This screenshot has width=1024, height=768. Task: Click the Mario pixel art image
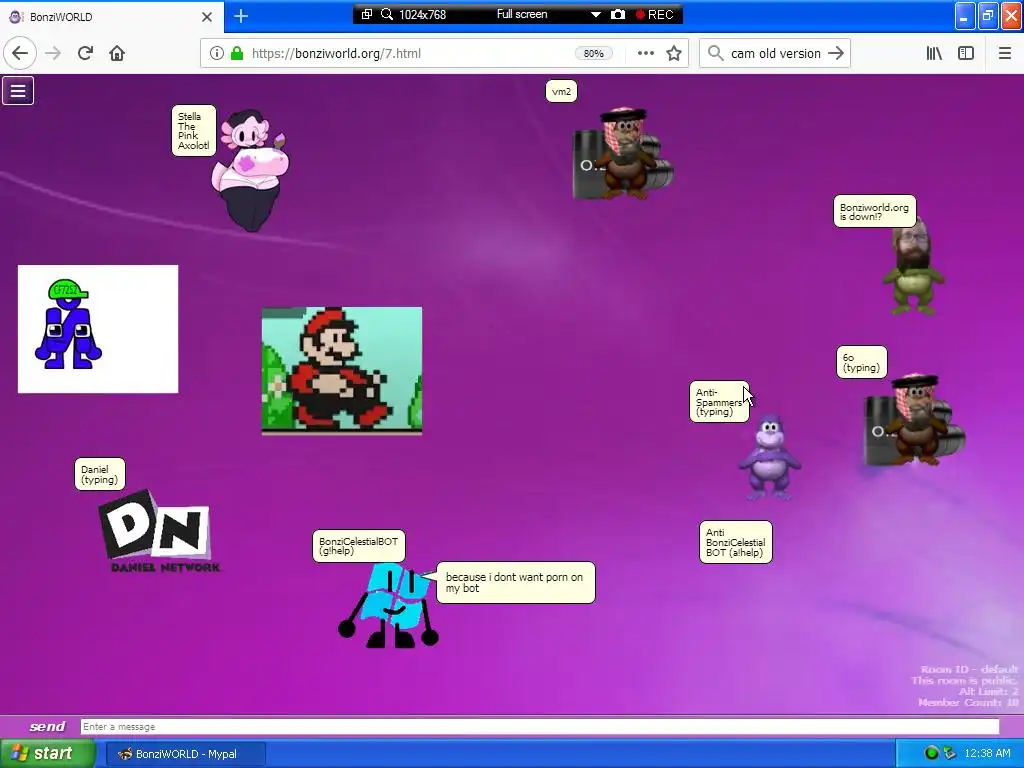pyautogui.click(x=342, y=370)
